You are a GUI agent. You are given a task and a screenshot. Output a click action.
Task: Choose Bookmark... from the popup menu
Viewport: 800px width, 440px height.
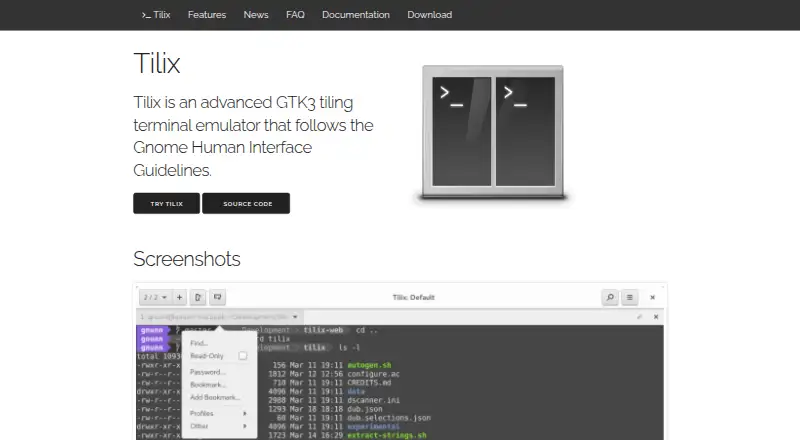[x=208, y=385]
